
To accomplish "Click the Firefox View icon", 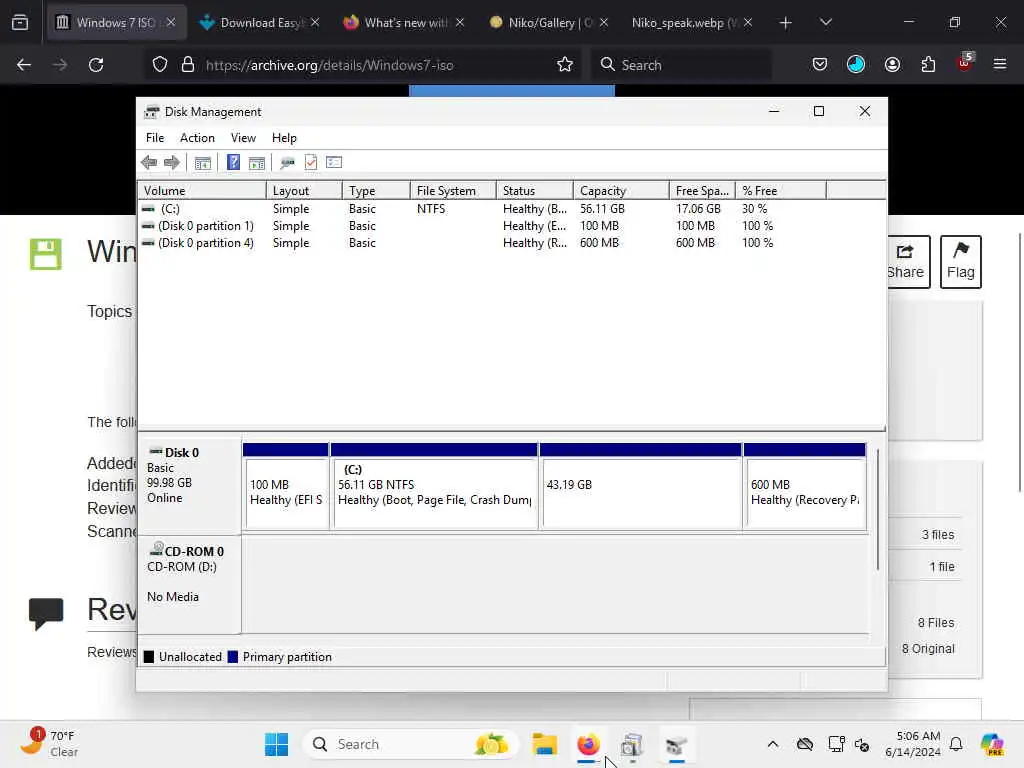I will (x=20, y=23).
